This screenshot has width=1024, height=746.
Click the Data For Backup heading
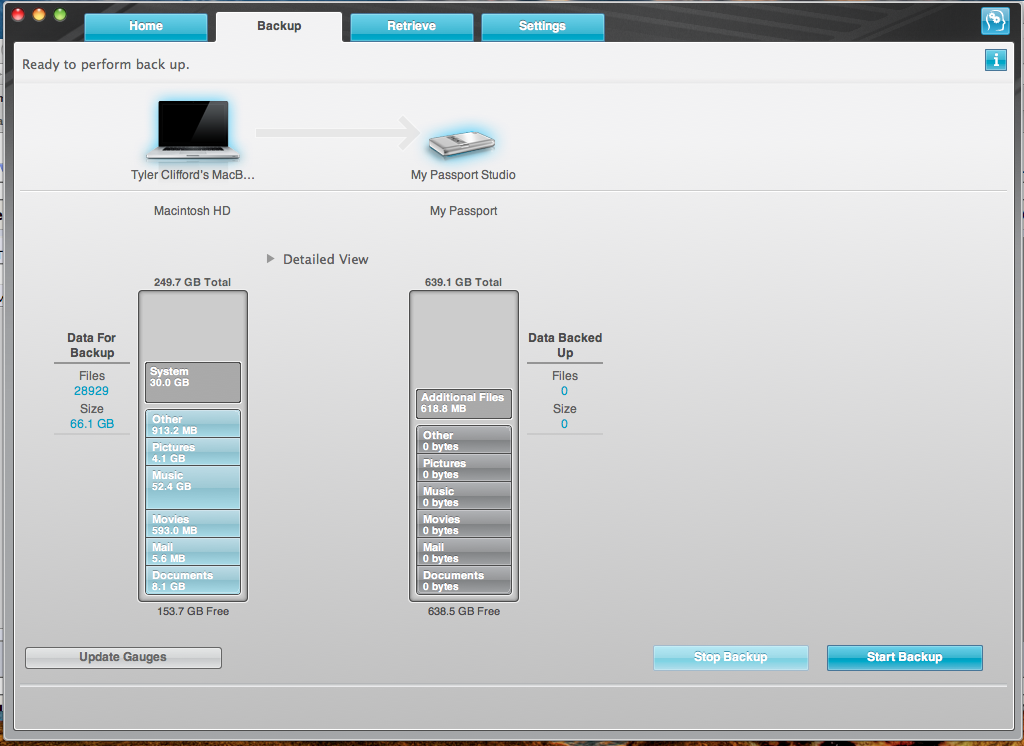91,345
